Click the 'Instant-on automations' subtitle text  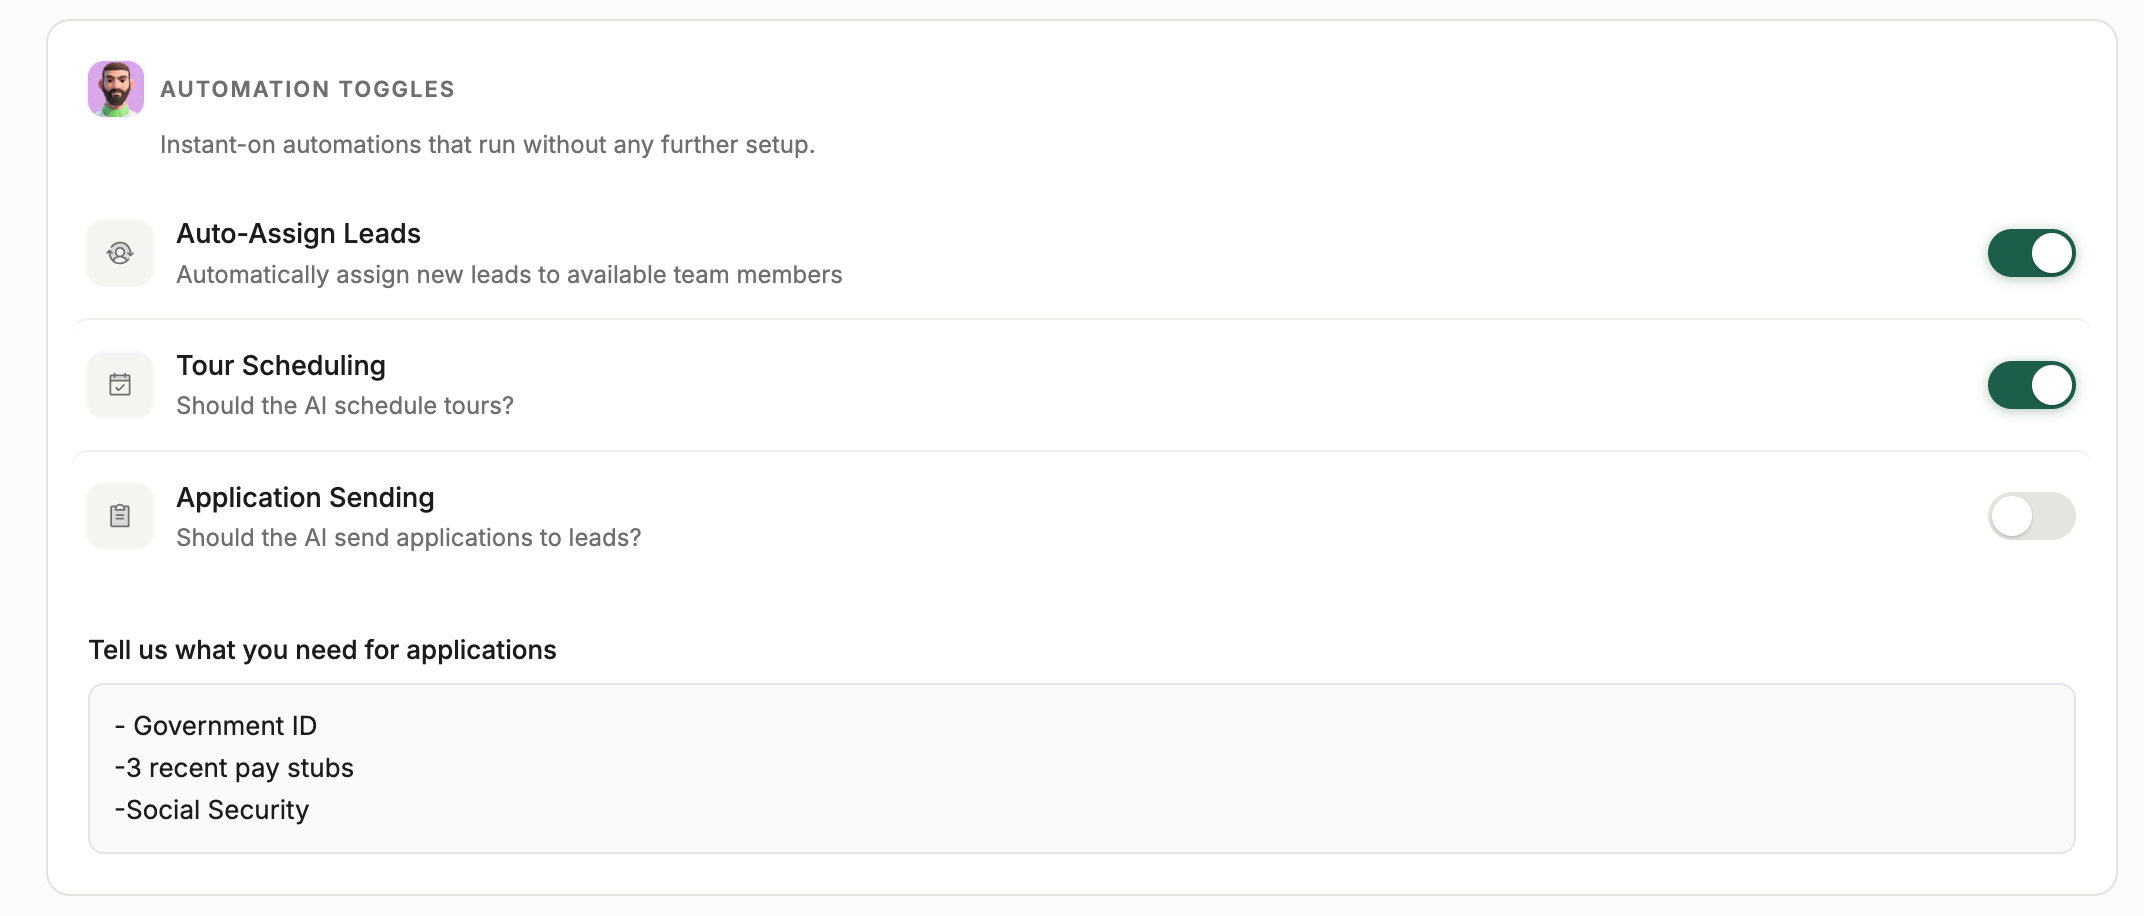pos(487,145)
